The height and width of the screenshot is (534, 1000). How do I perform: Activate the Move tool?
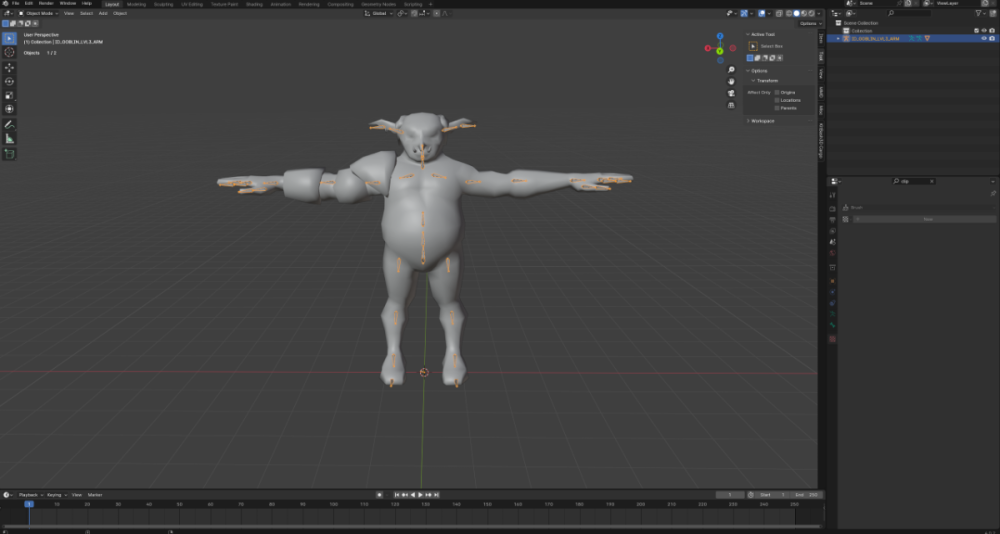click(10, 67)
